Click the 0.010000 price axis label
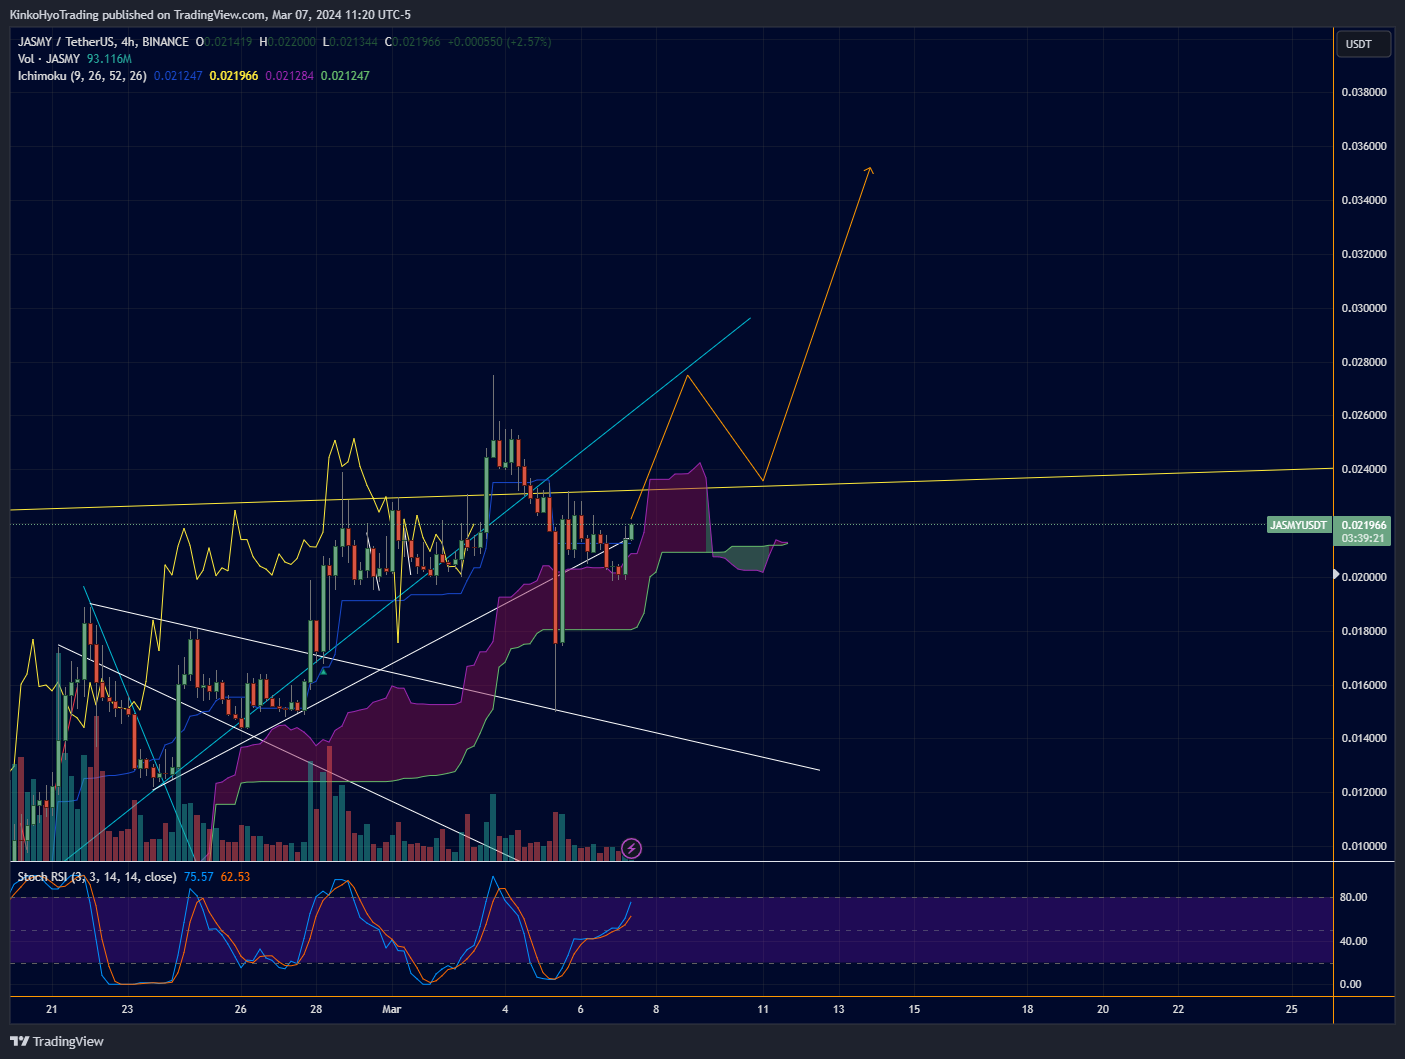The width and height of the screenshot is (1405, 1059). (1364, 846)
